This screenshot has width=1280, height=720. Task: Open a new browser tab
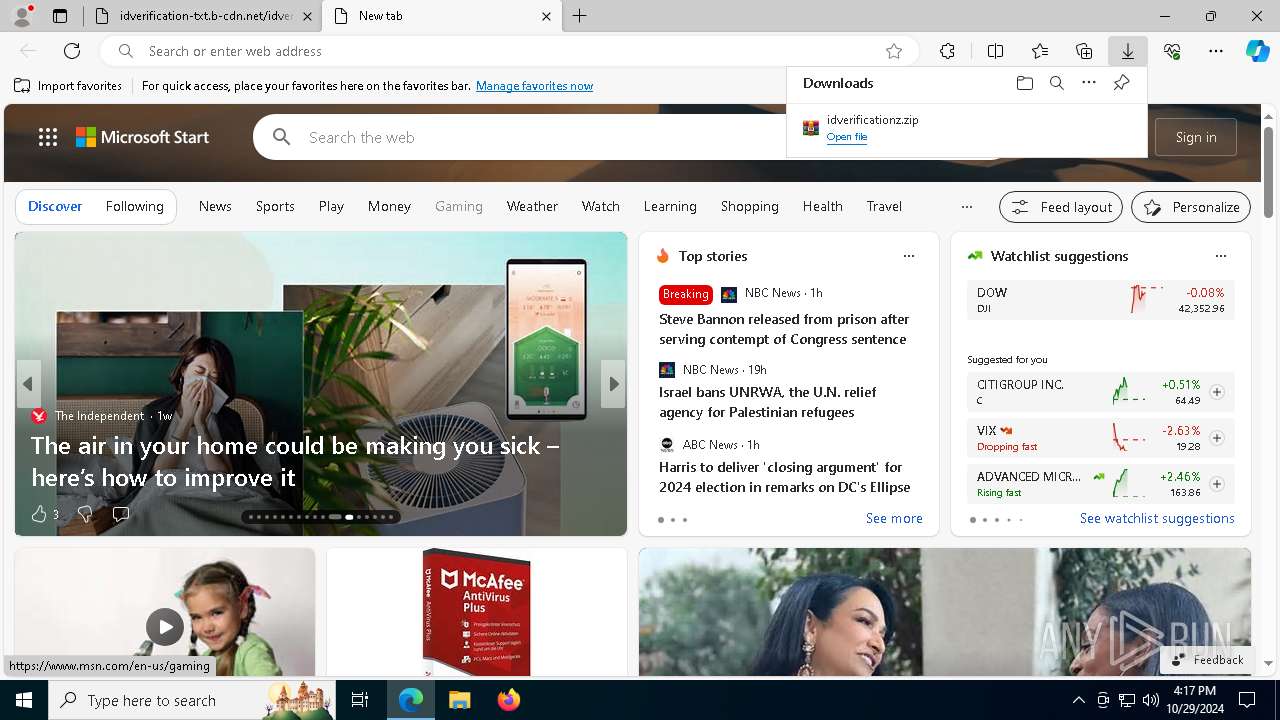pos(580,16)
